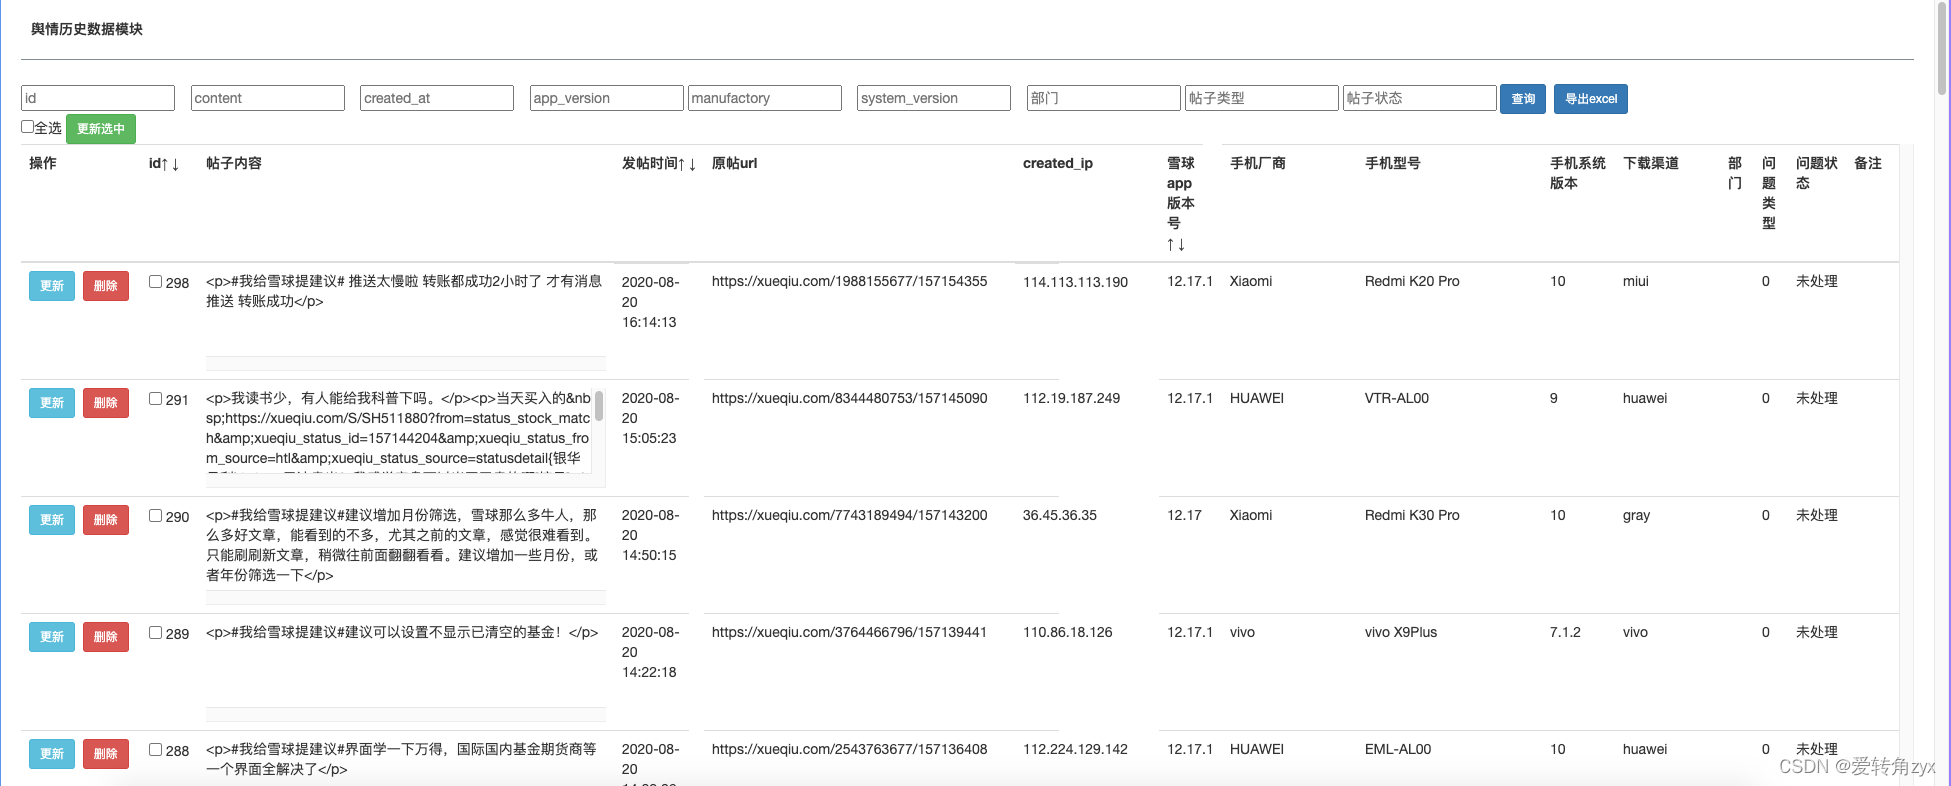Click the miui download channel cell
This screenshot has width=1951, height=786.
tap(1636, 282)
